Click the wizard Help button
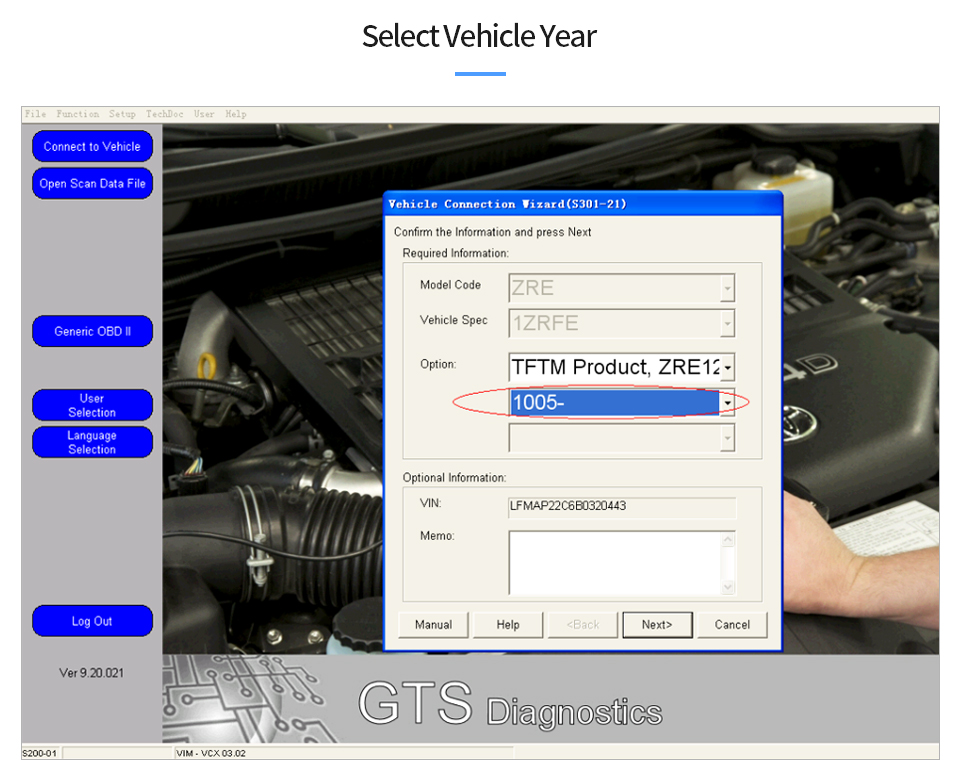Screen dimensions: 960x775 (x=508, y=624)
